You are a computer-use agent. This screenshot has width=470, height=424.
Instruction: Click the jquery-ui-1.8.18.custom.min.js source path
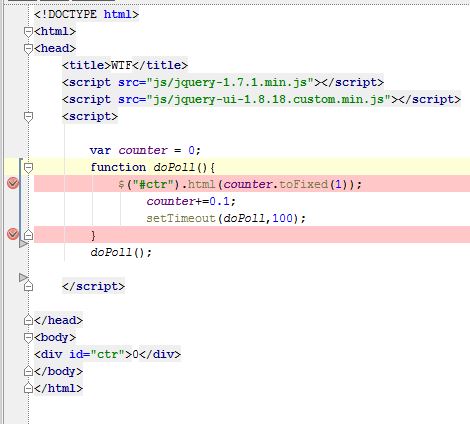269,99
